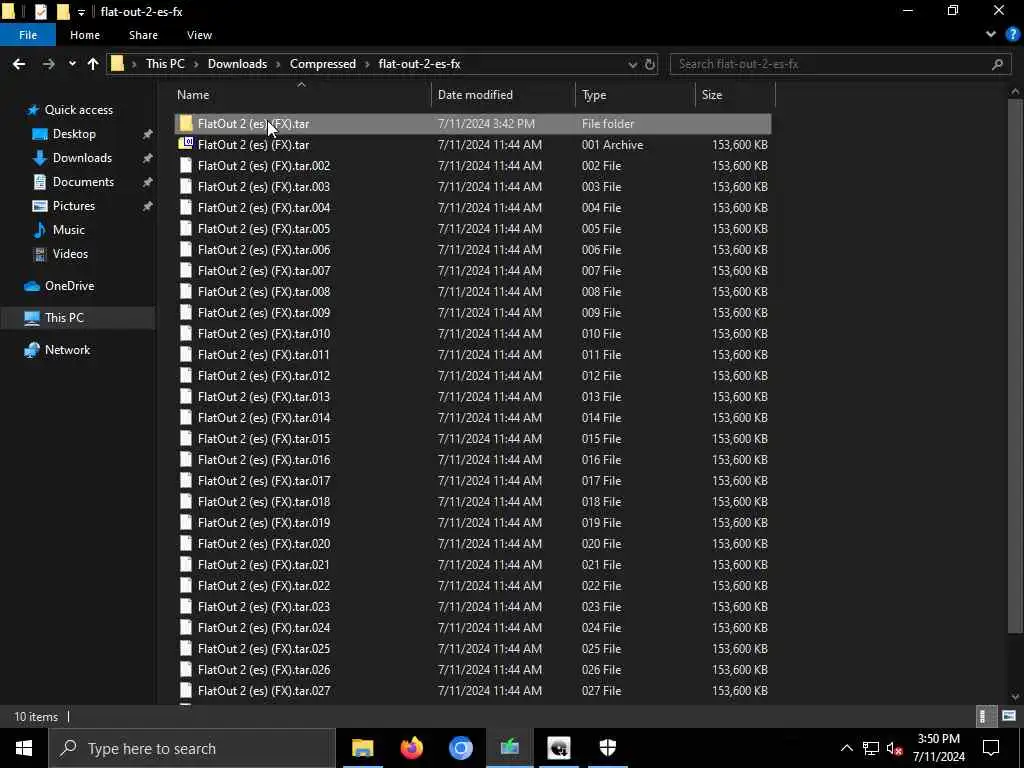Expand the ribbon with the chevron
The image size is (1024, 768).
point(991,35)
